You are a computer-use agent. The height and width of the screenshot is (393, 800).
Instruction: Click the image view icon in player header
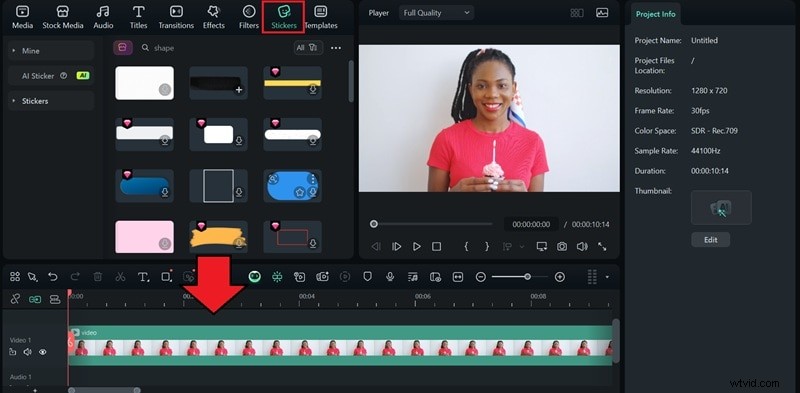pyautogui.click(x=602, y=13)
